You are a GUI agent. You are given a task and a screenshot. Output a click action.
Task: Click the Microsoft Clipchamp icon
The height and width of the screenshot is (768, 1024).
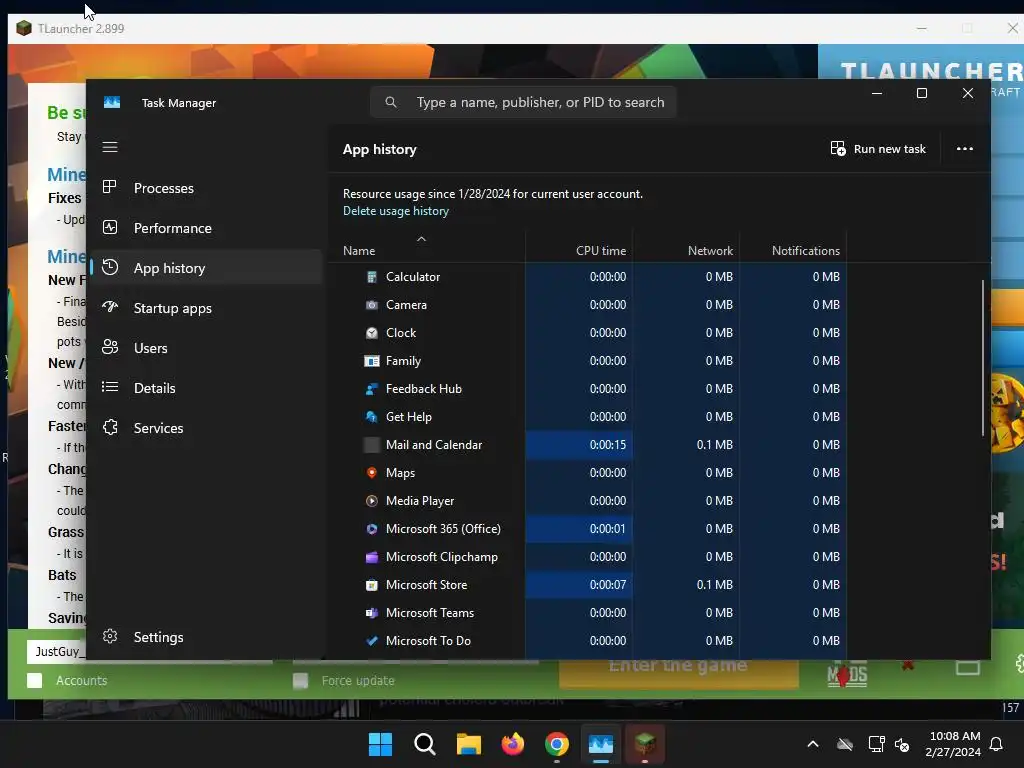(x=372, y=557)
